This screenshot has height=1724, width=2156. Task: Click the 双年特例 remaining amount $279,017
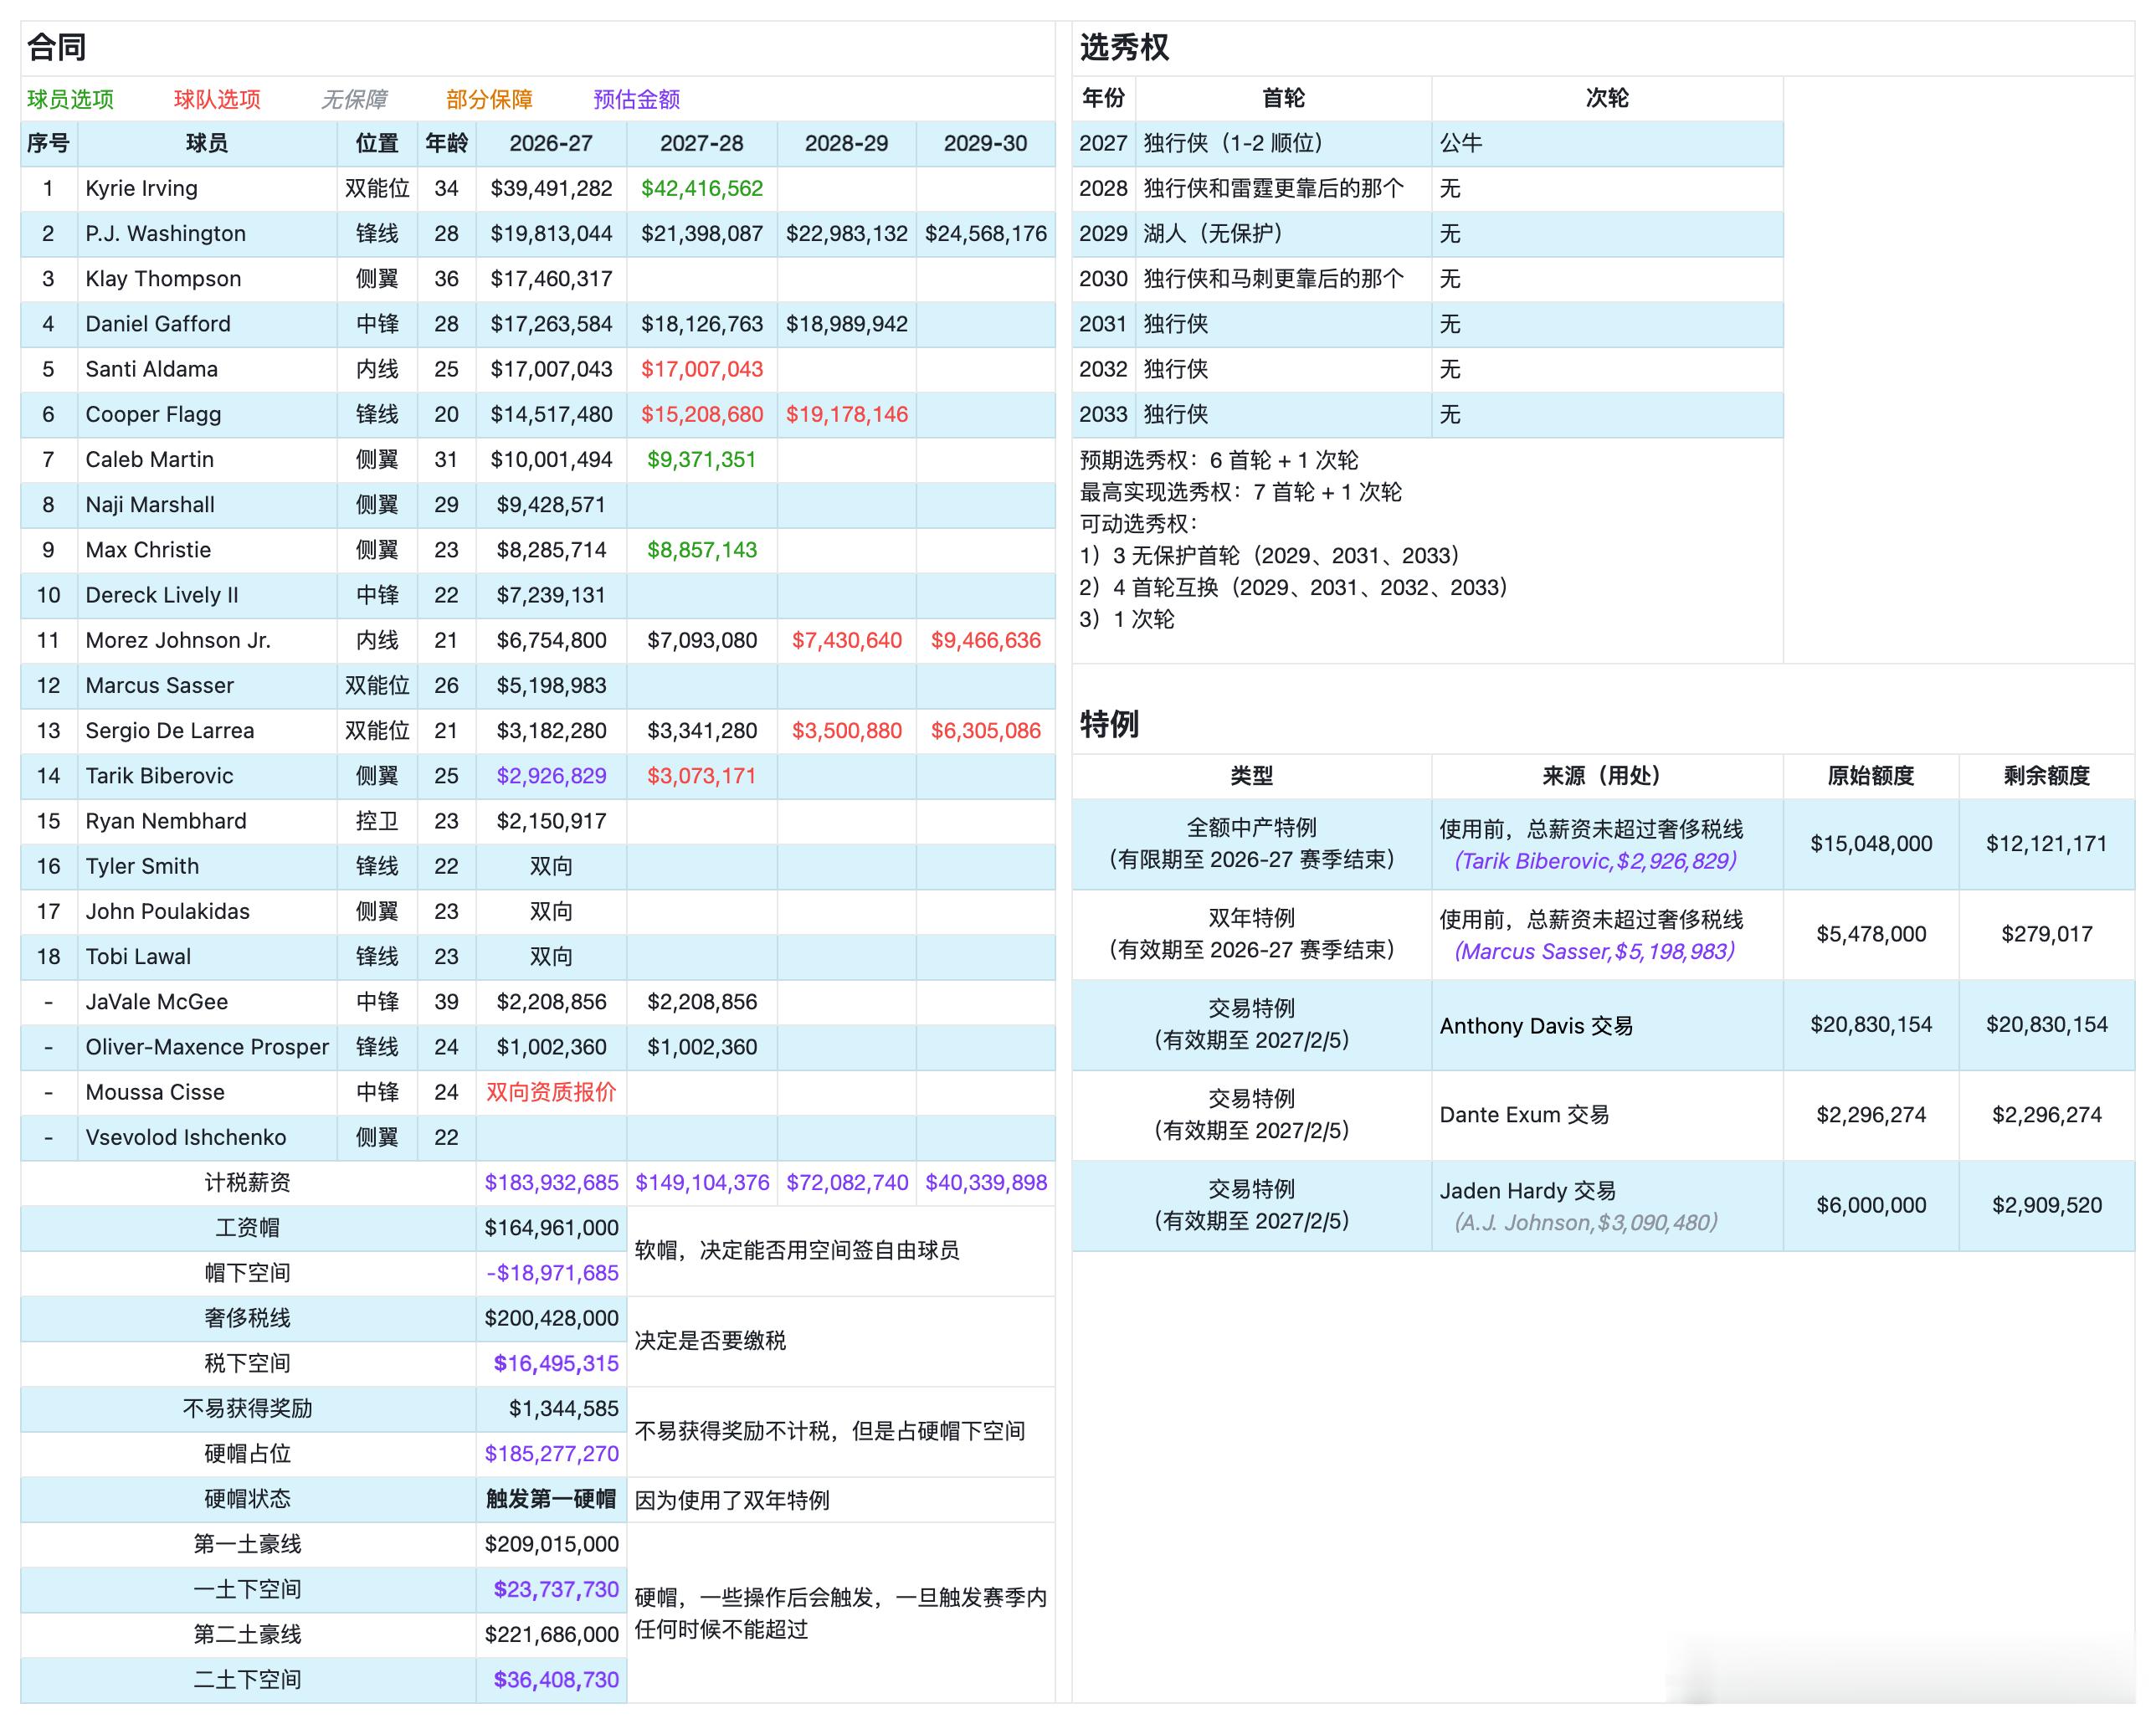2046,934
